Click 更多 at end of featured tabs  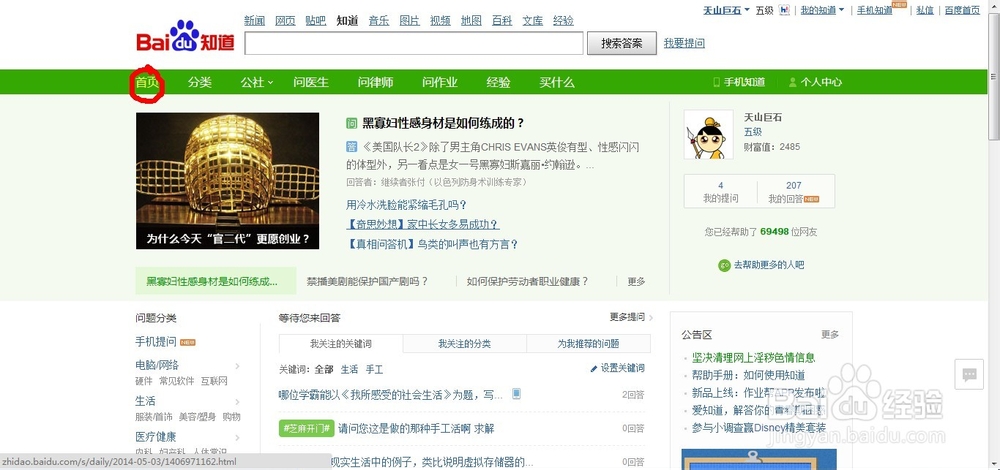click(636, 281)
